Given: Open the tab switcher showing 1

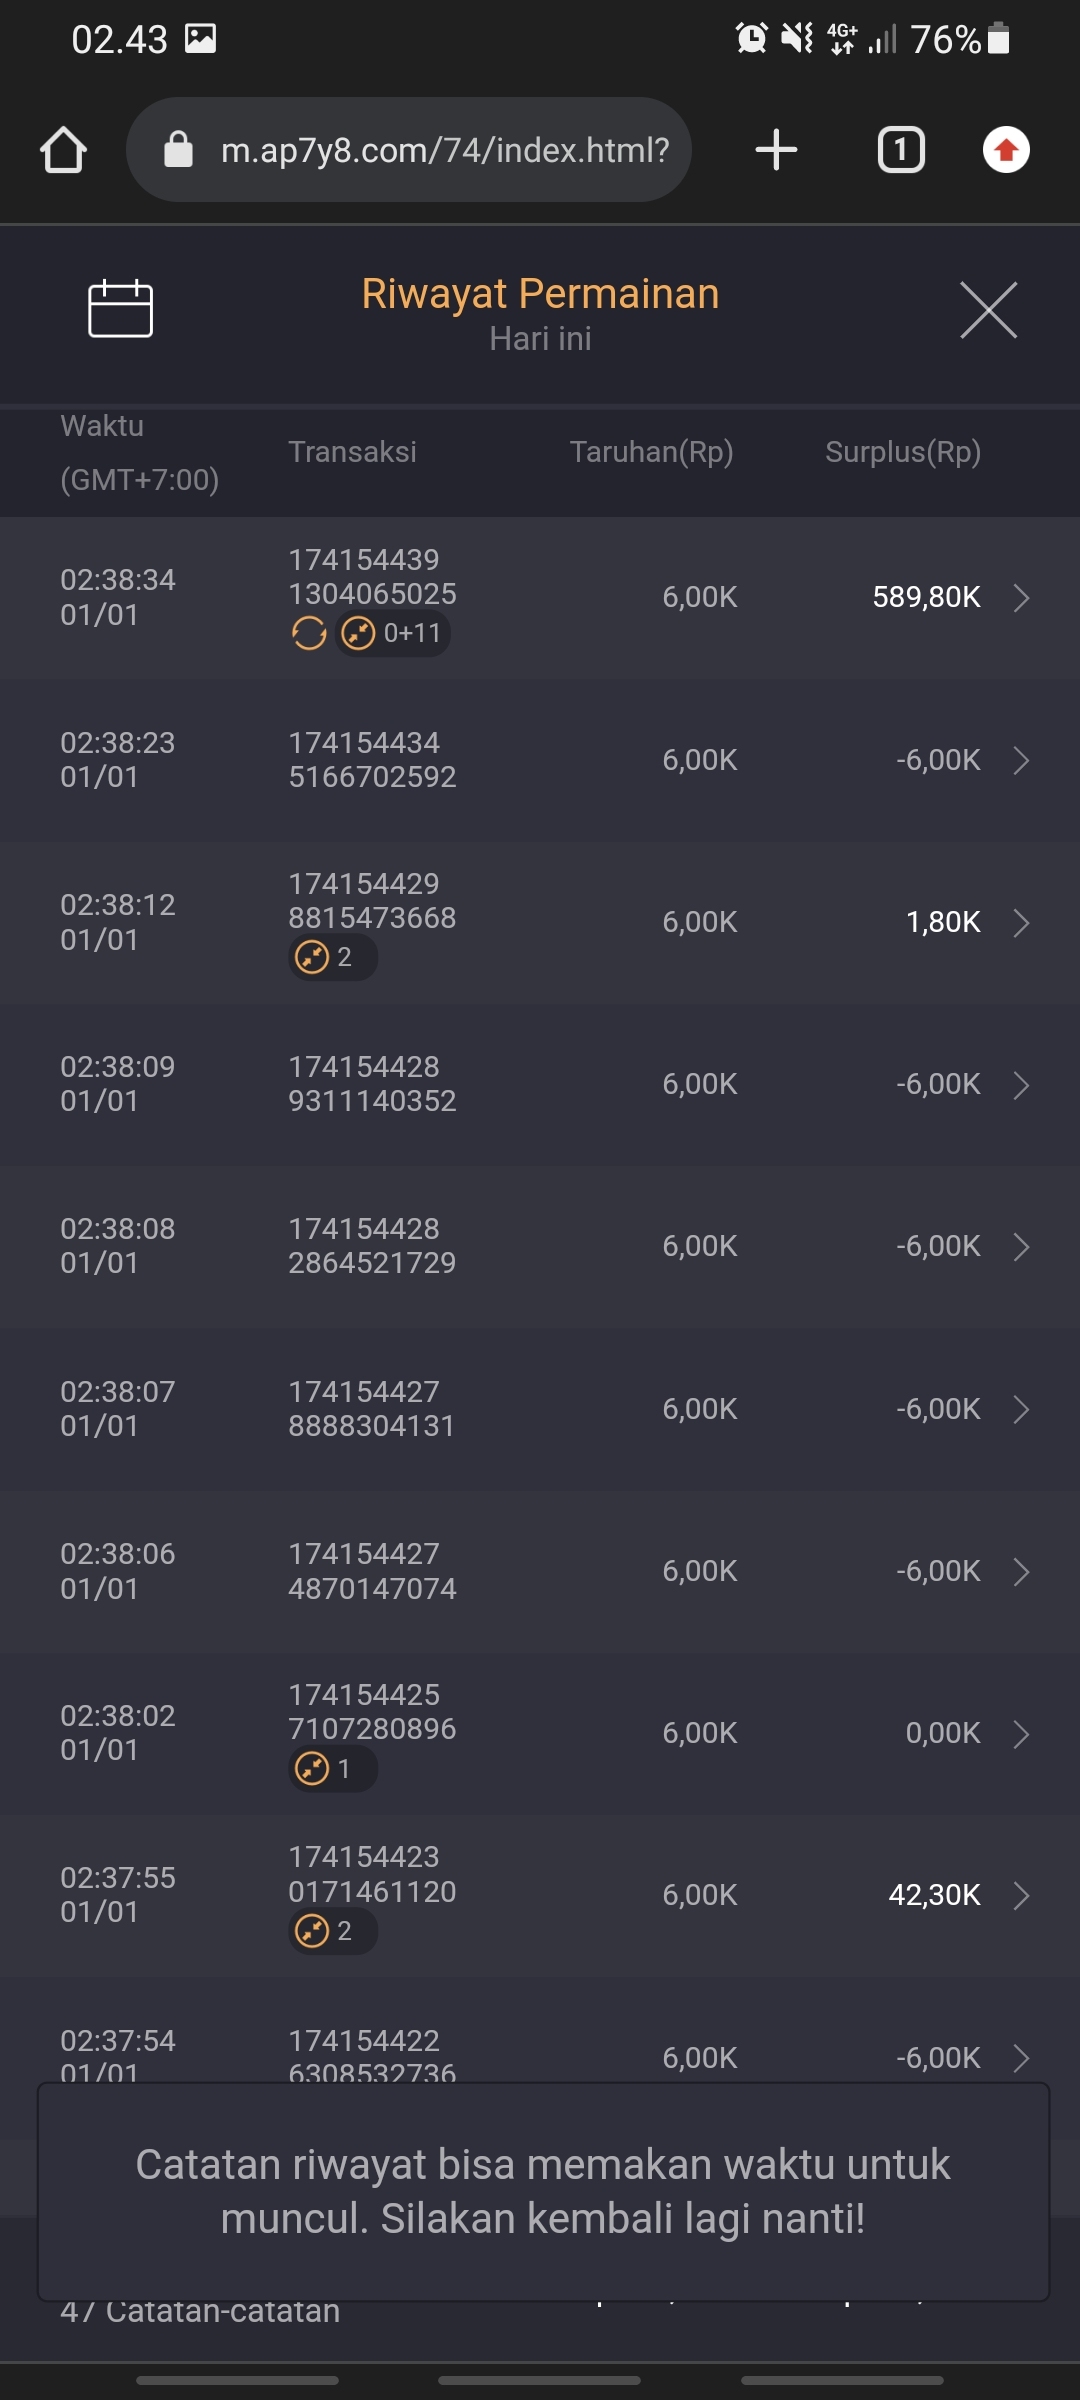Looking at the screenshot, I should [900, 150].
